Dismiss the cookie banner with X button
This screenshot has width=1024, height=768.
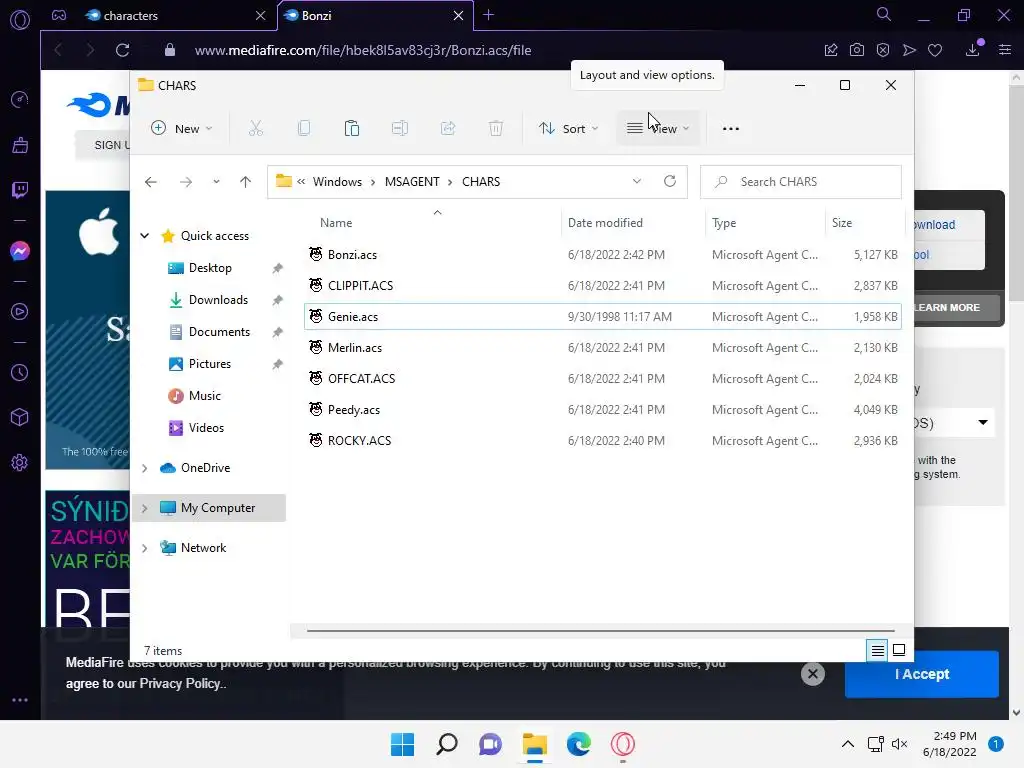click(x=812, y=674)
